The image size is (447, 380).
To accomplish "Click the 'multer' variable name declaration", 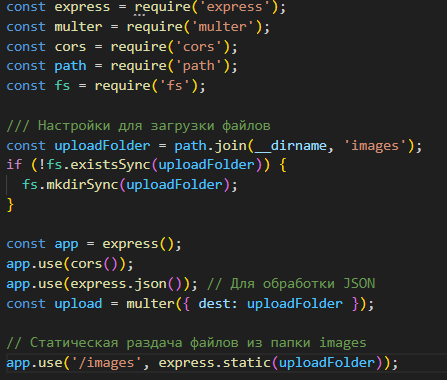I will [x=78, y=27].
